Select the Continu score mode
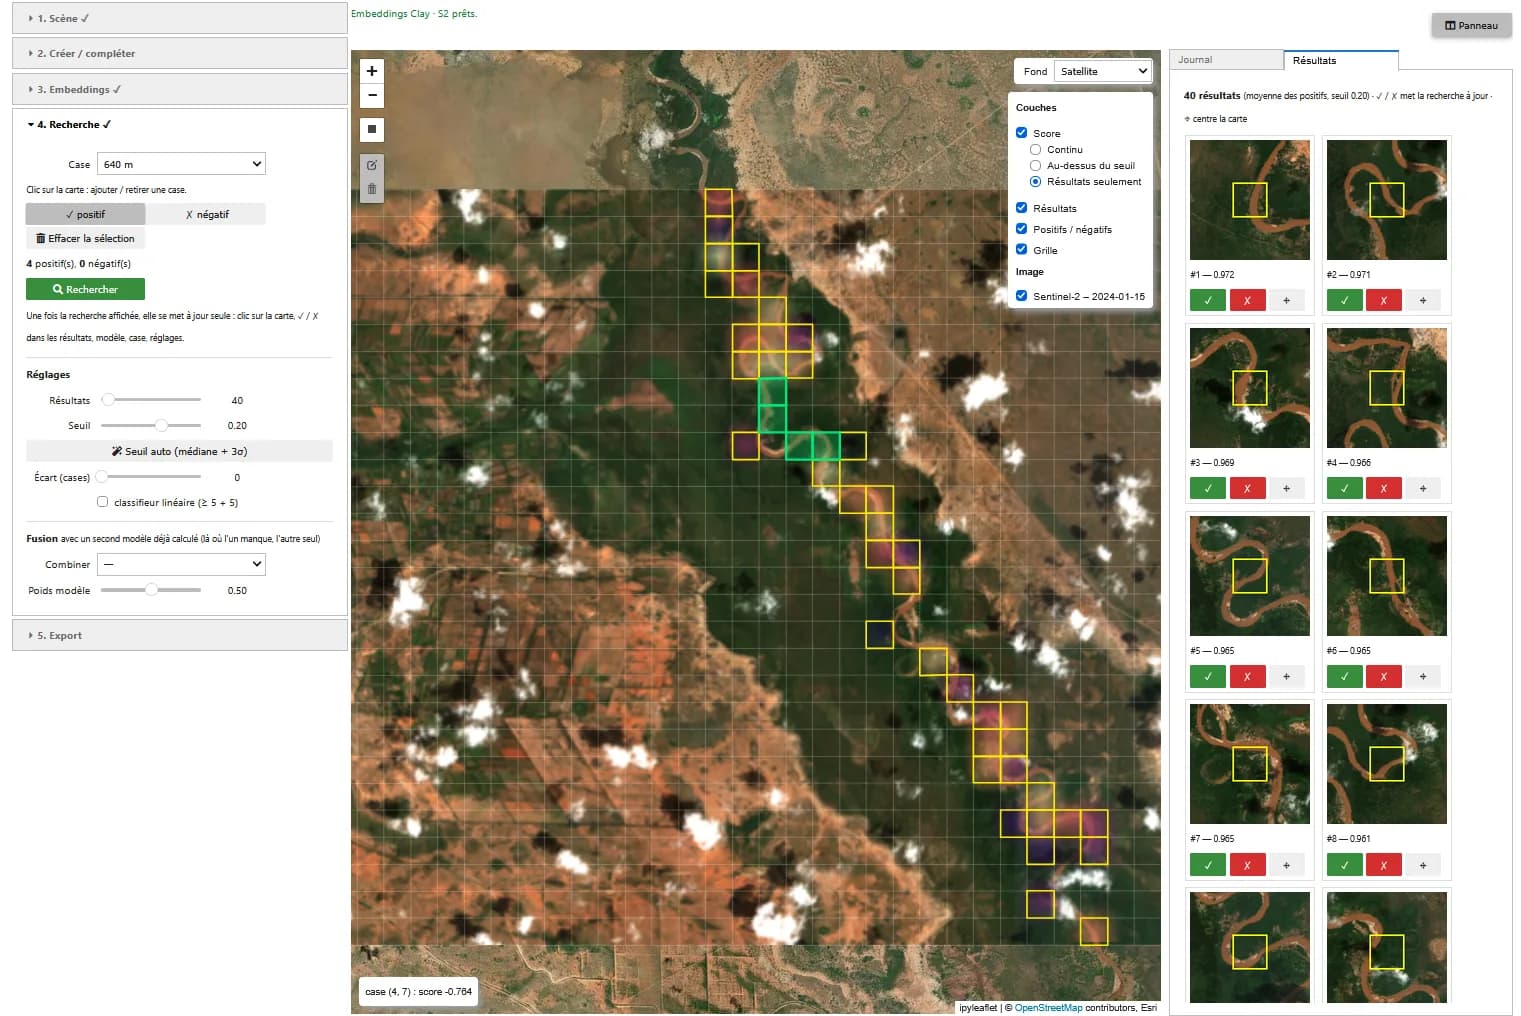The width and height of the screenshot is (1521, 1016). coord(1035,150)
